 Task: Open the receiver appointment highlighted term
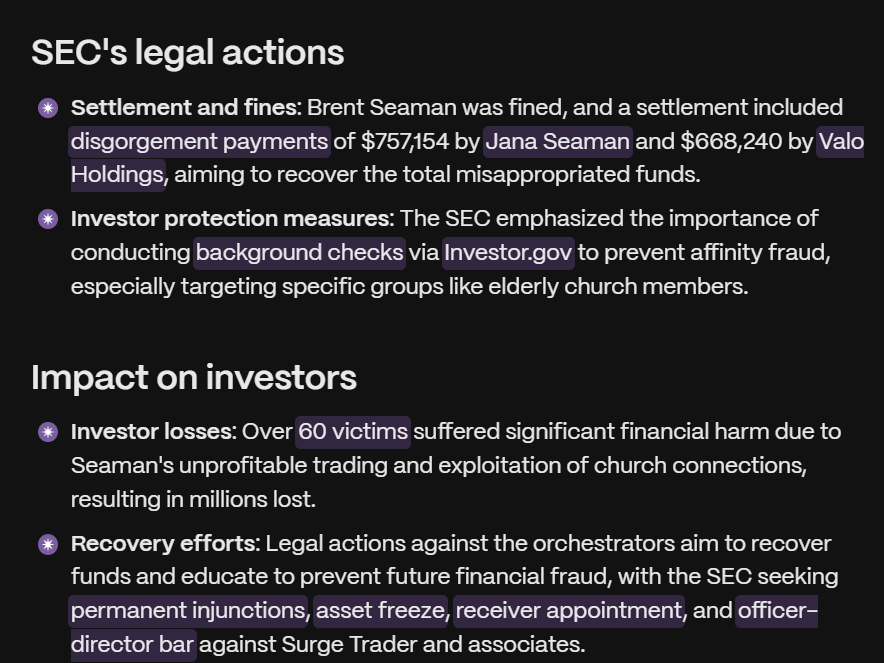point(569,611)
